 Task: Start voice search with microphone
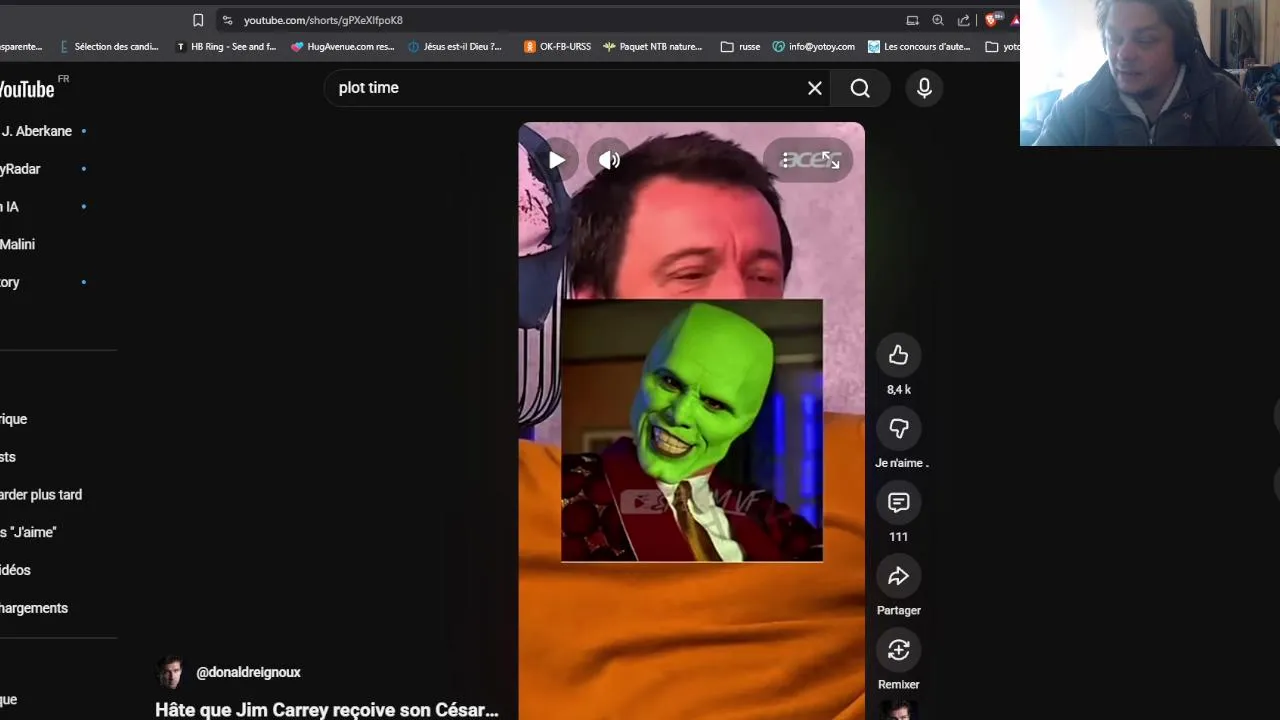point(924,88)
